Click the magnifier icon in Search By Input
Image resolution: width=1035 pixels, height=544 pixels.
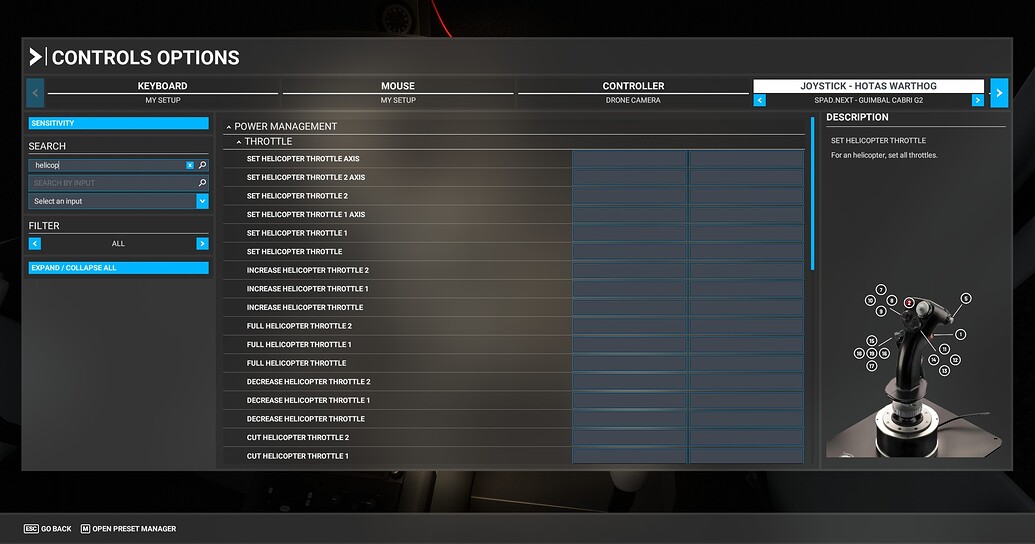[x=202, y=183]
